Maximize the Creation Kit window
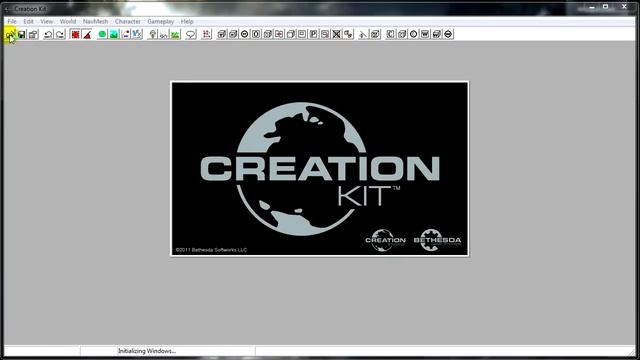 click(606, 7)
